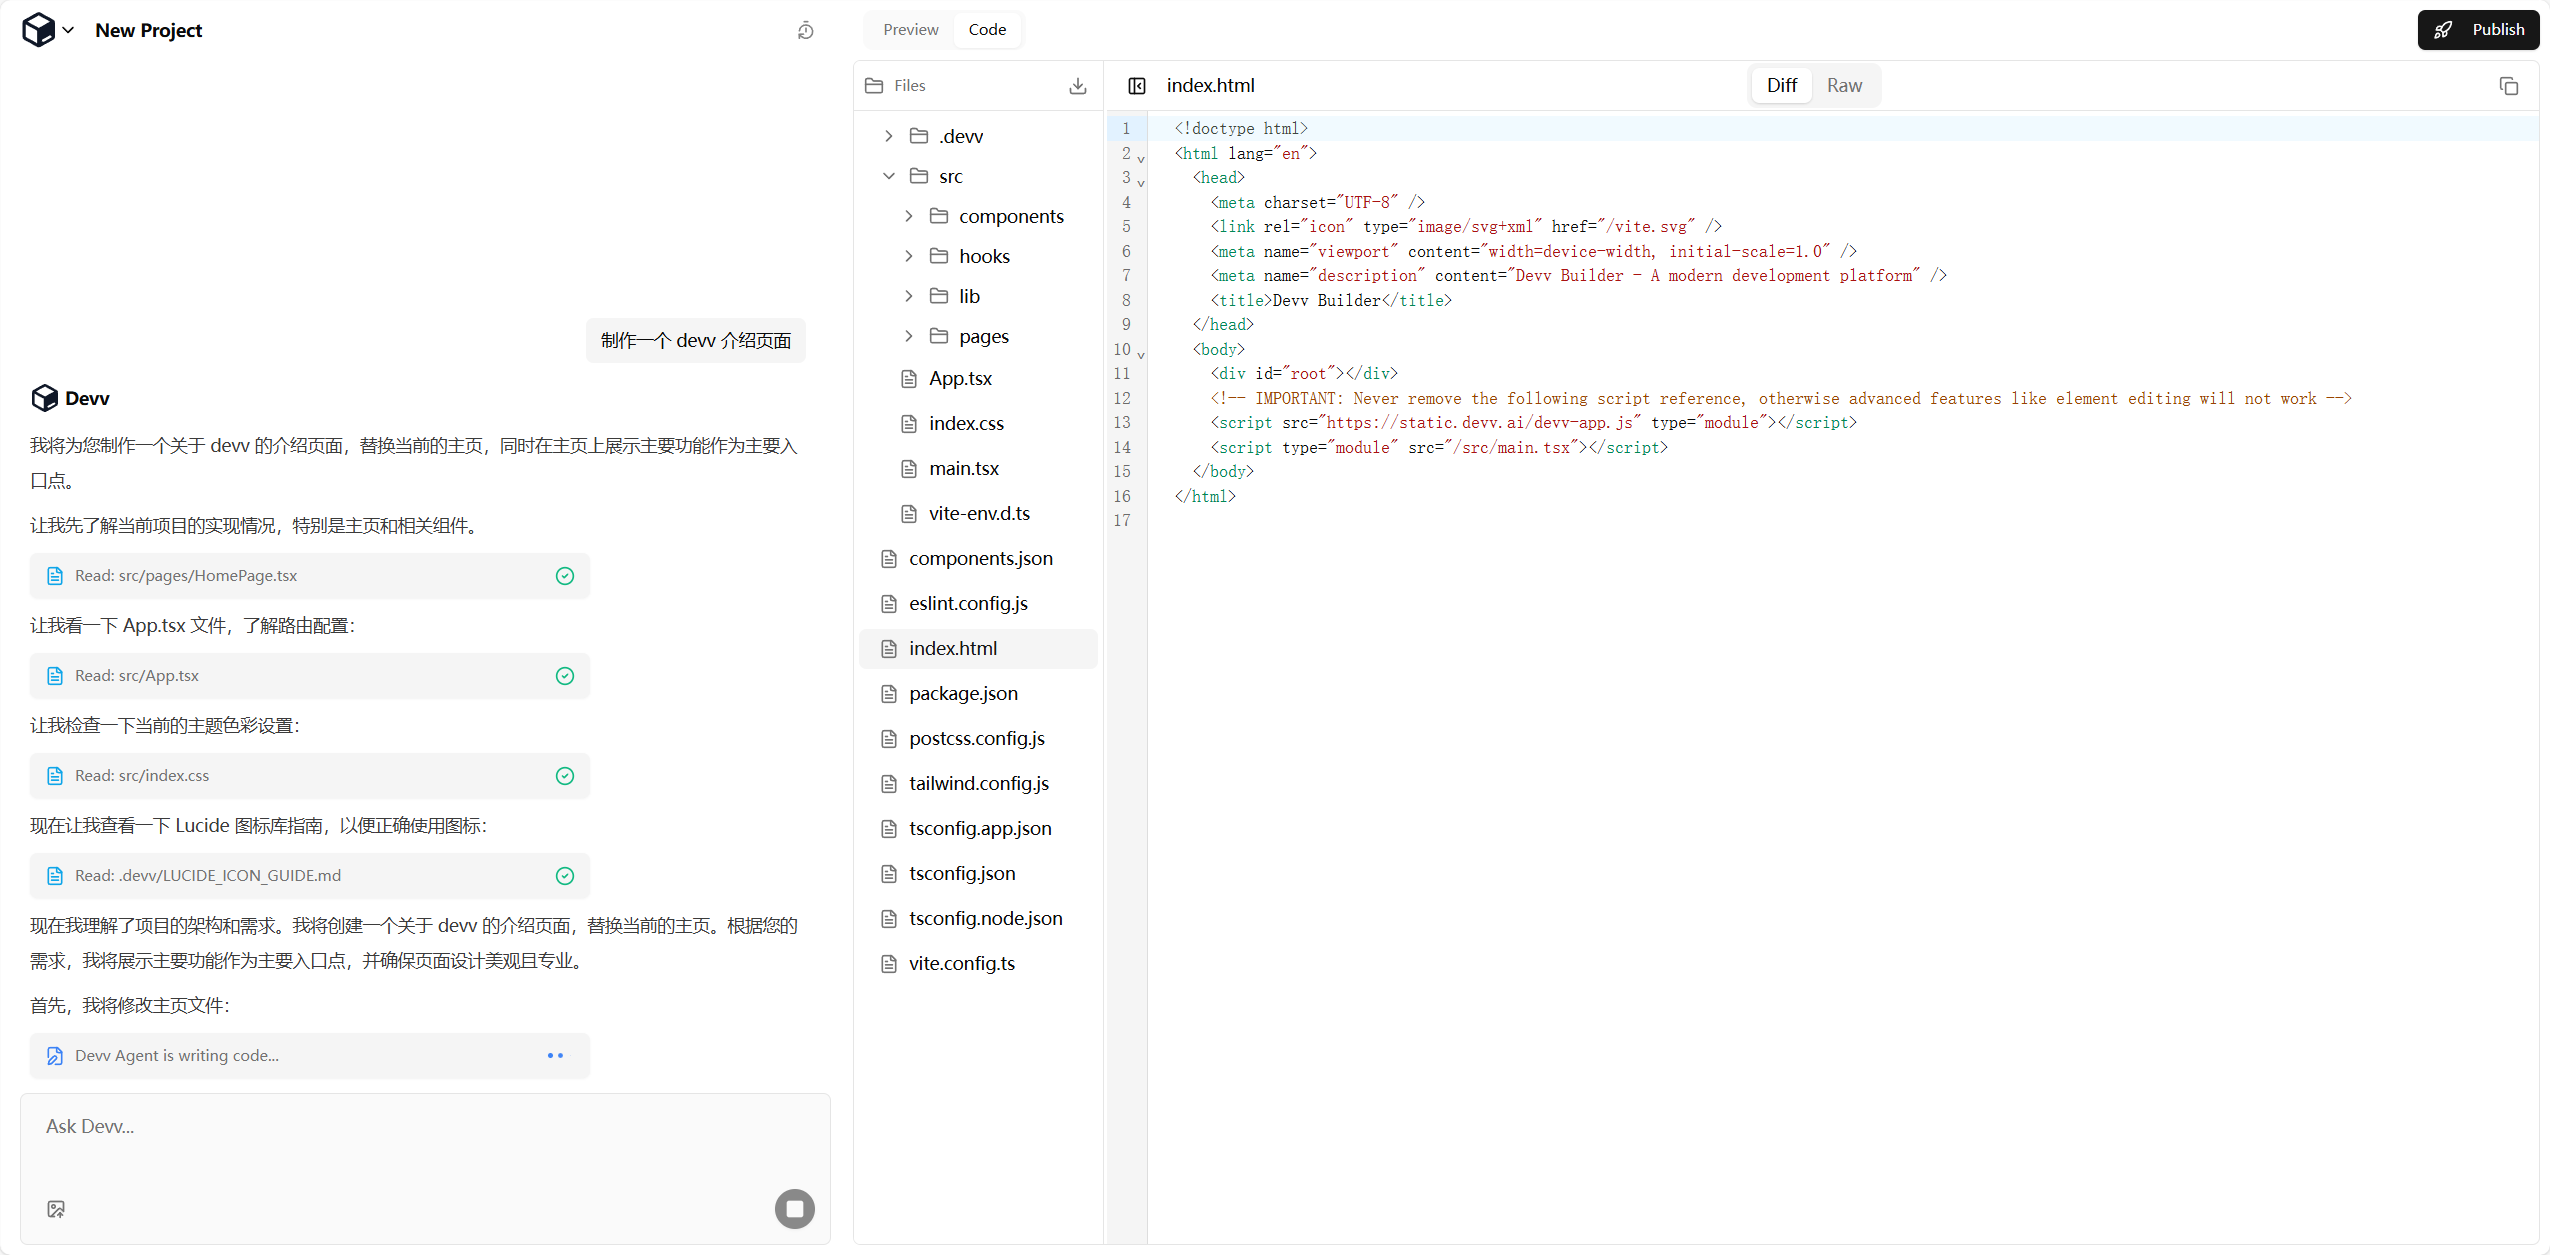Click the rocket Publish button
This screenshot has width=2550, height=1255.
coord(2478,30)
